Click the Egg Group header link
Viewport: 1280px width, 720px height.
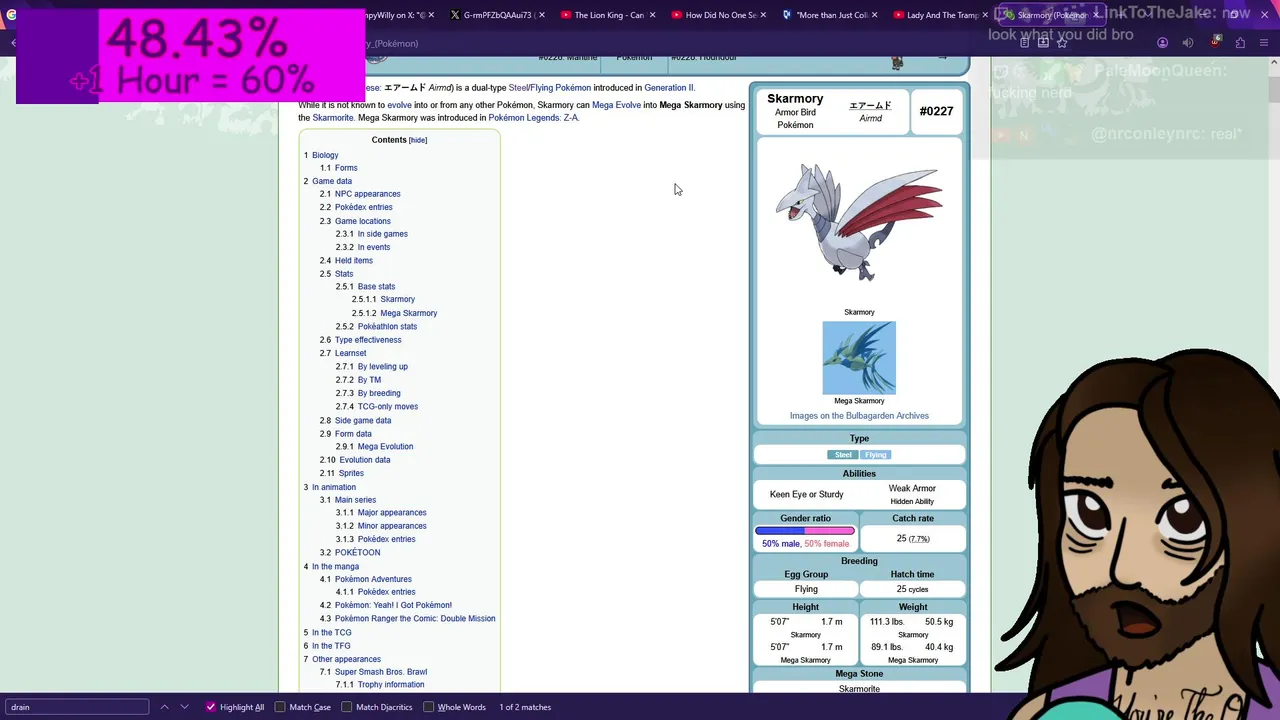[806, 575]
